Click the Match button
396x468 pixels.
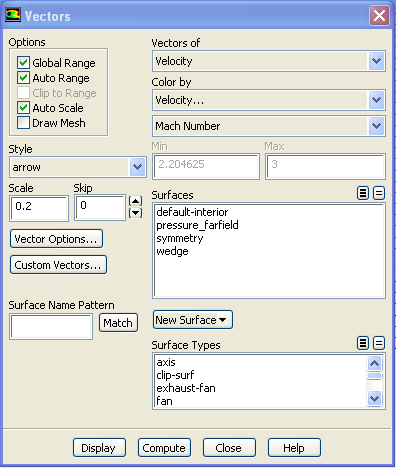point(118,323)
